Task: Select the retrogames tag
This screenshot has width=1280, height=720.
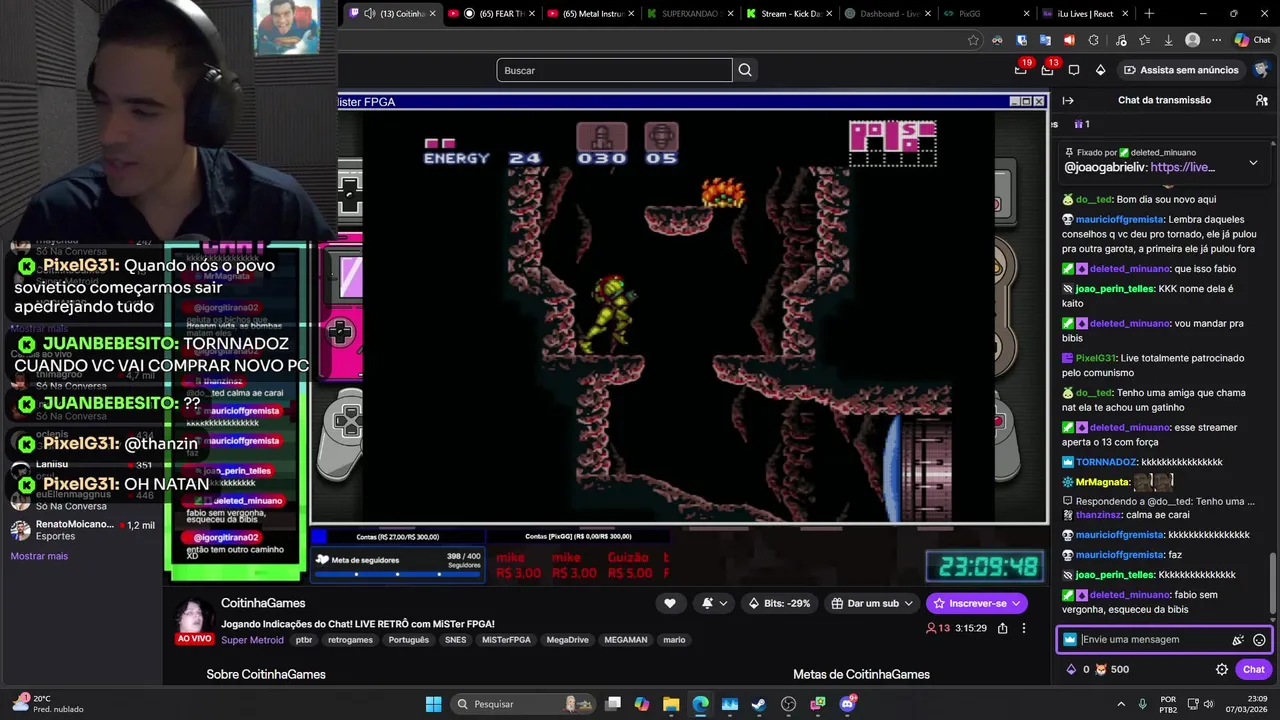Action: click(x=350, y=640)
